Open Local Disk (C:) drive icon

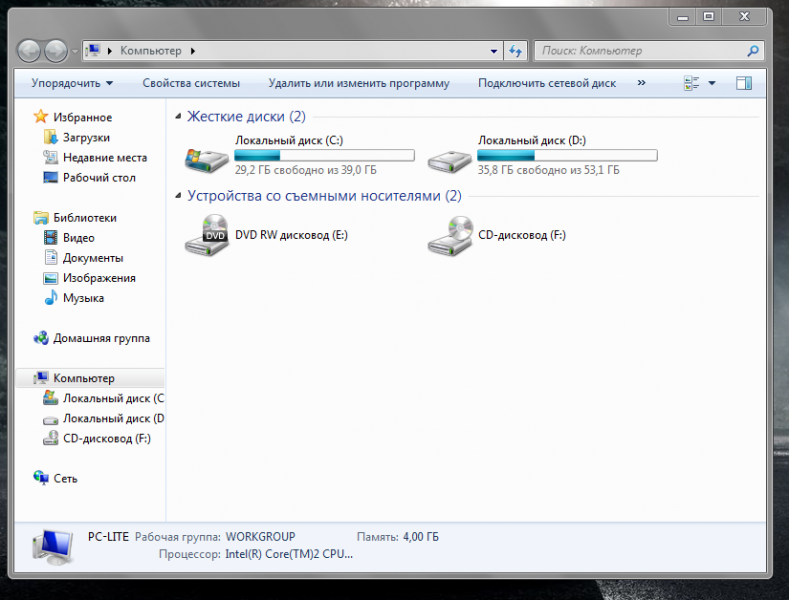(207, 157)
